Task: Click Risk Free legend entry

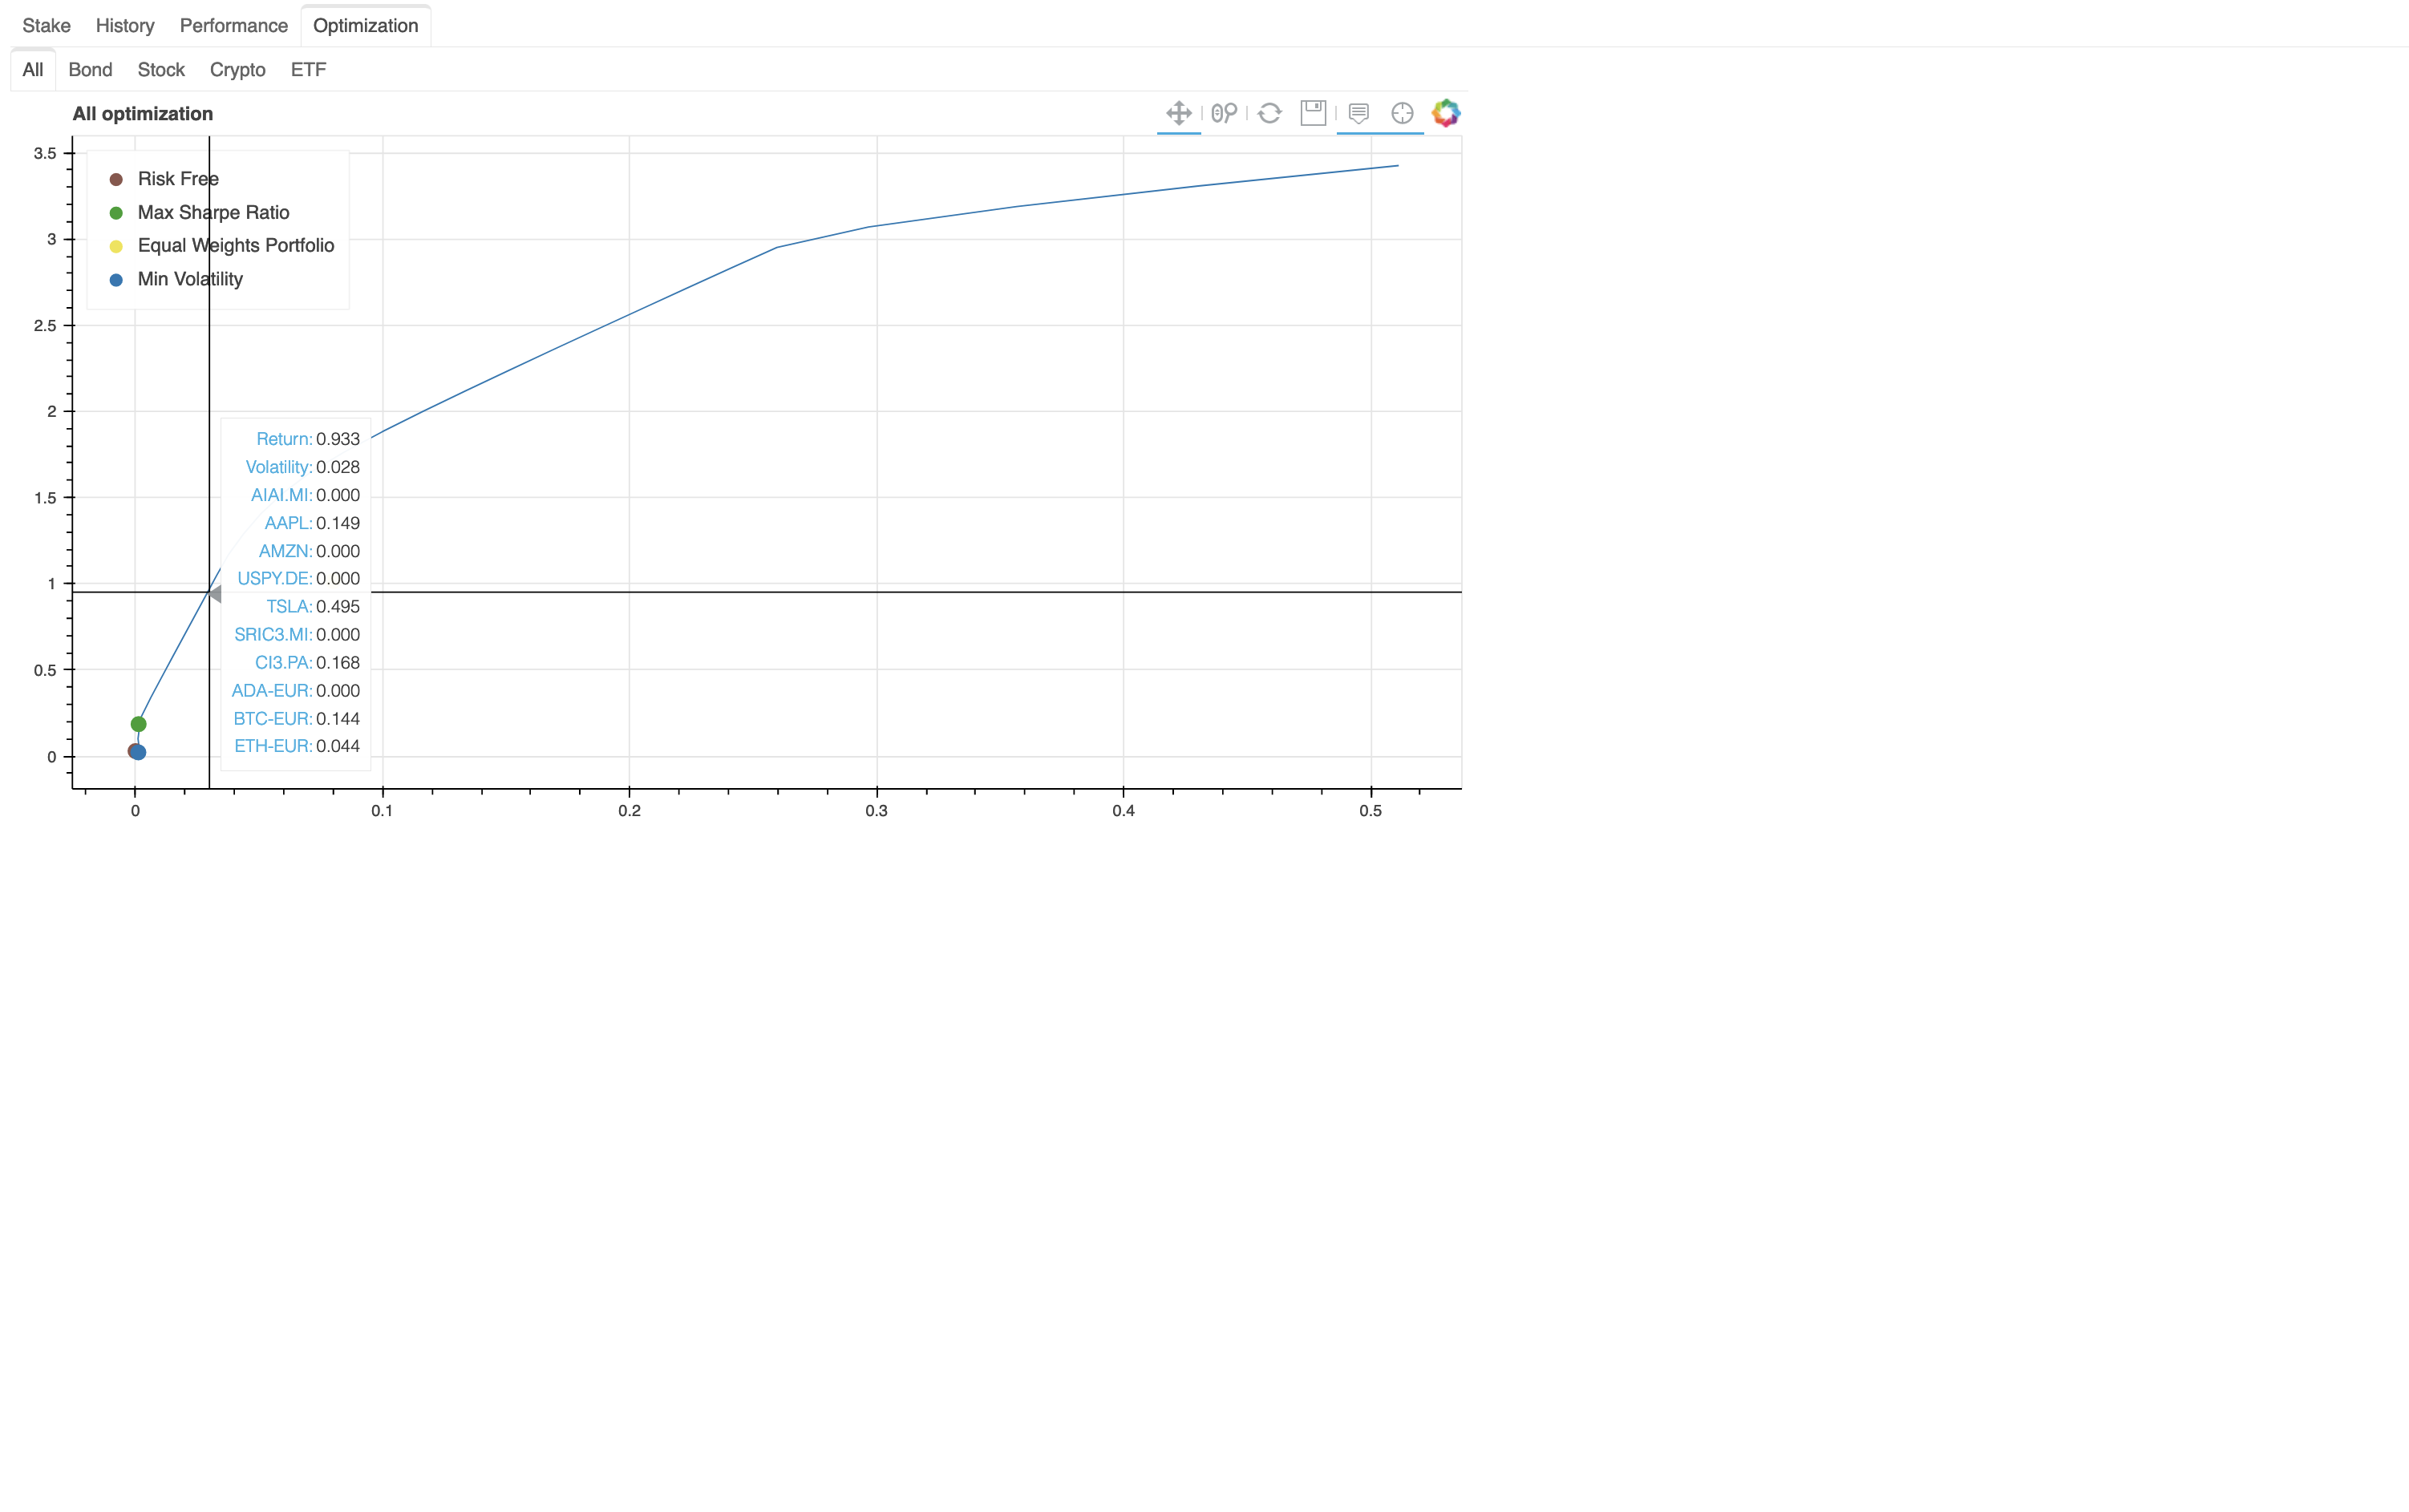Action: (x=178, y=179)
